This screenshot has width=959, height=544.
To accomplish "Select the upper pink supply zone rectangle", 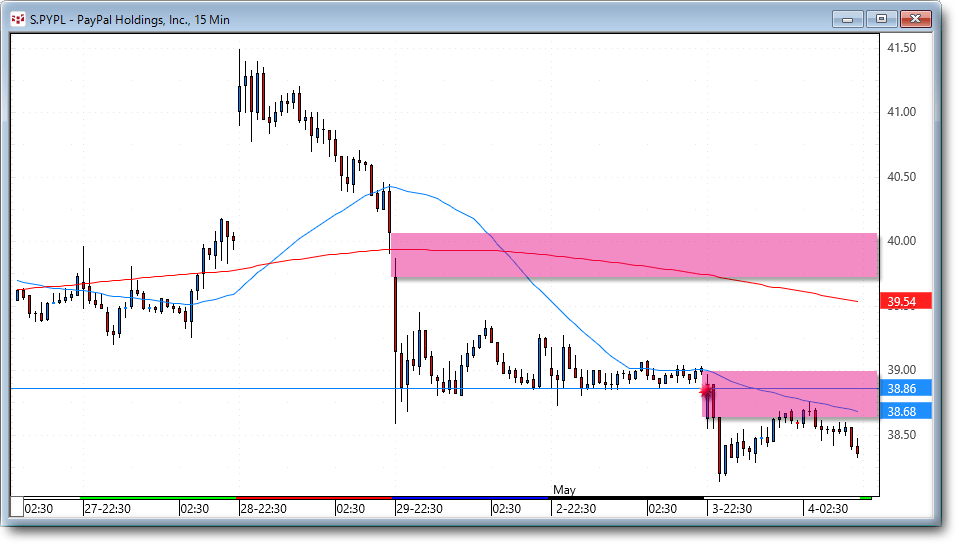I will click(634, 255).
